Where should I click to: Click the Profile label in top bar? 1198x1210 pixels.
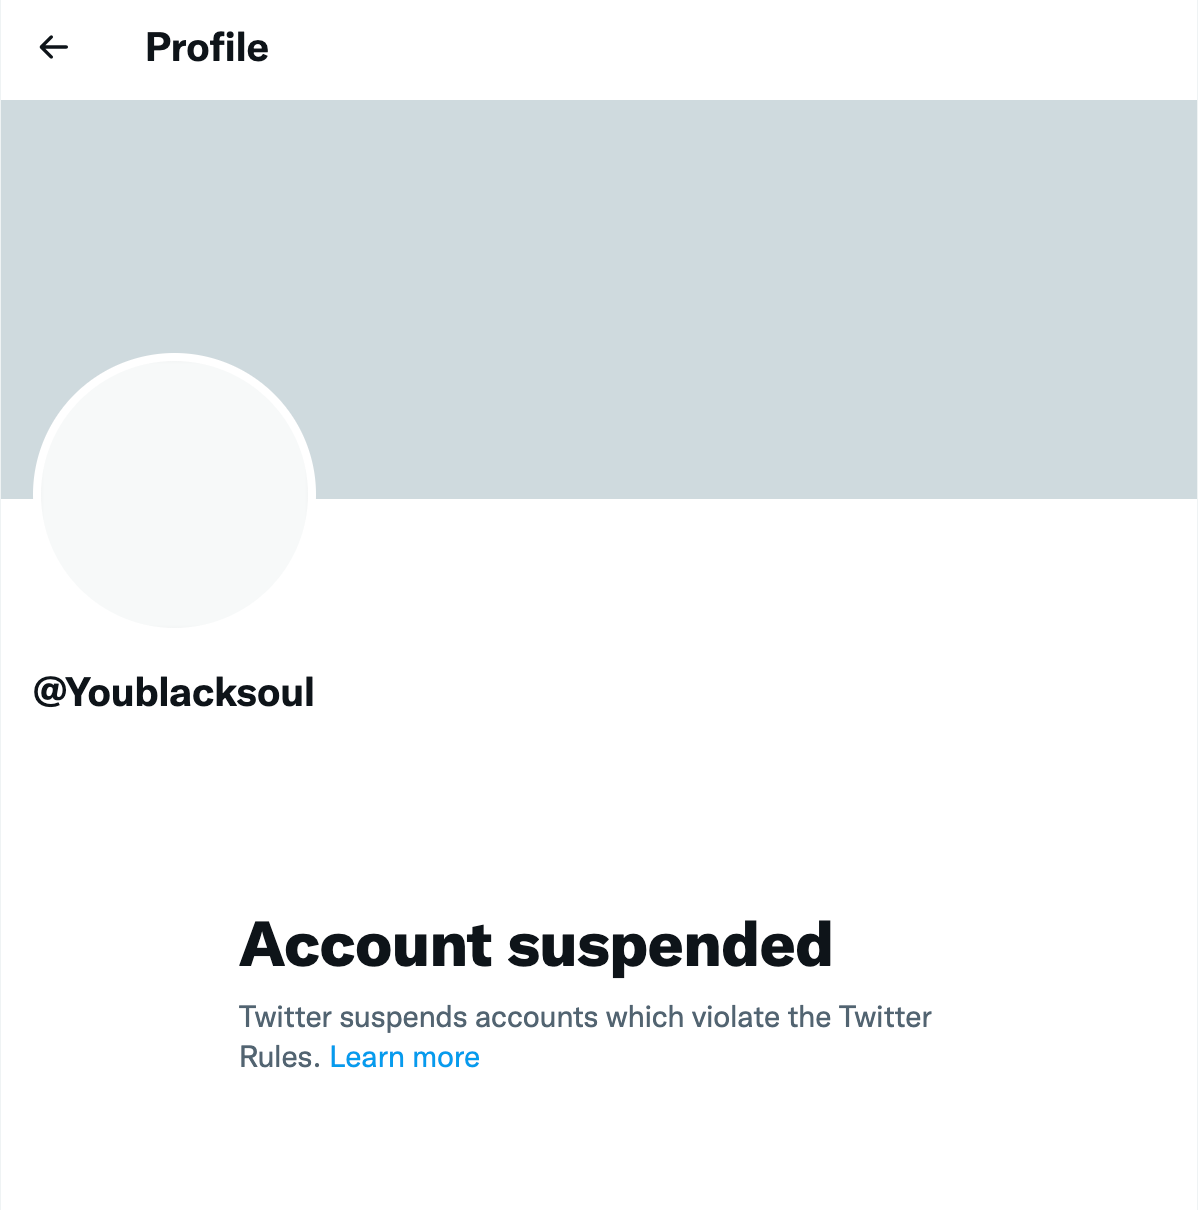pos(207,47)
